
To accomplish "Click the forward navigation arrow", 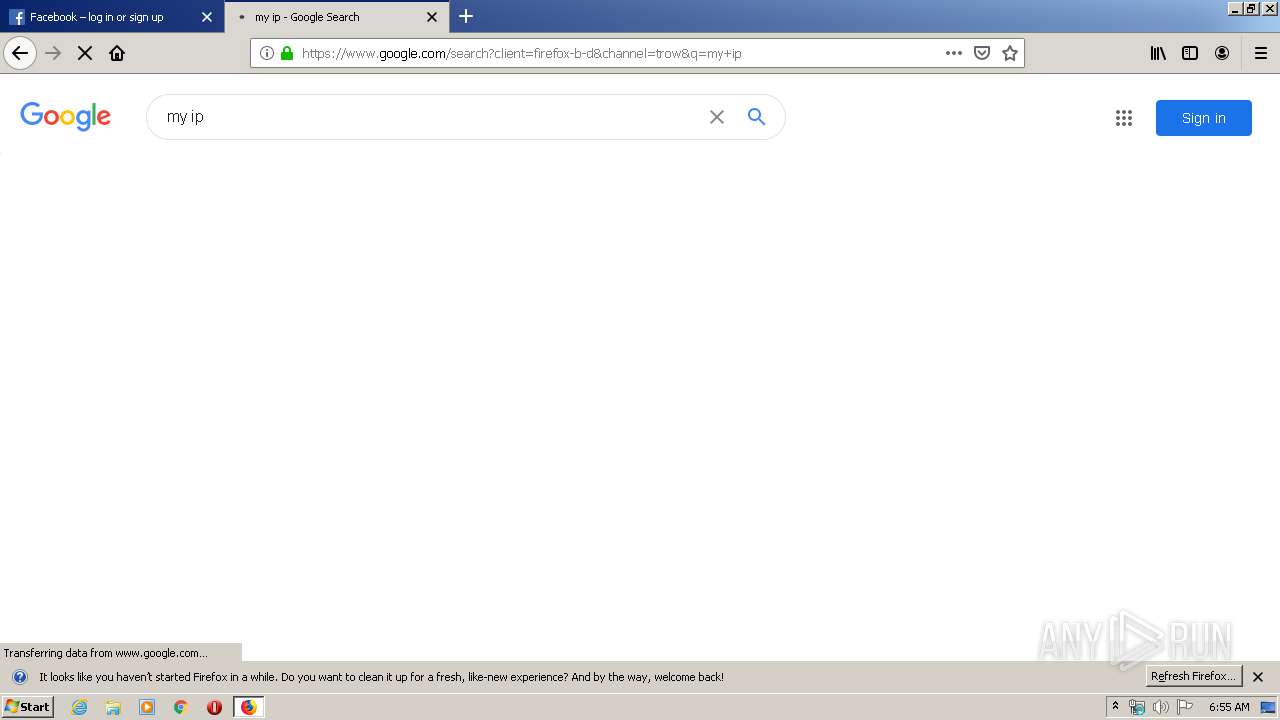I will tap(53, 53).
